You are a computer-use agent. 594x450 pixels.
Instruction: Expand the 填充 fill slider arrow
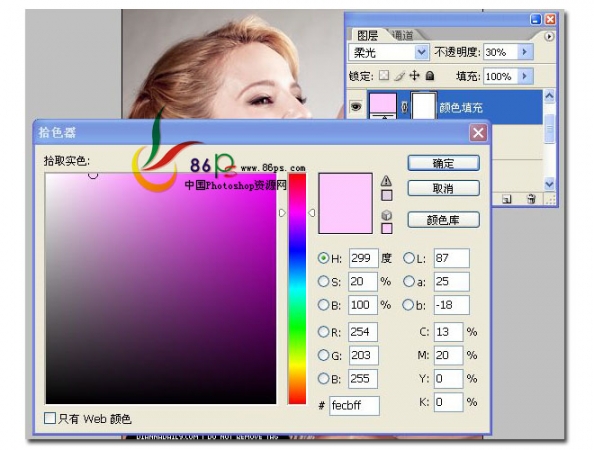pyautogui.click(x=525, y=76)
